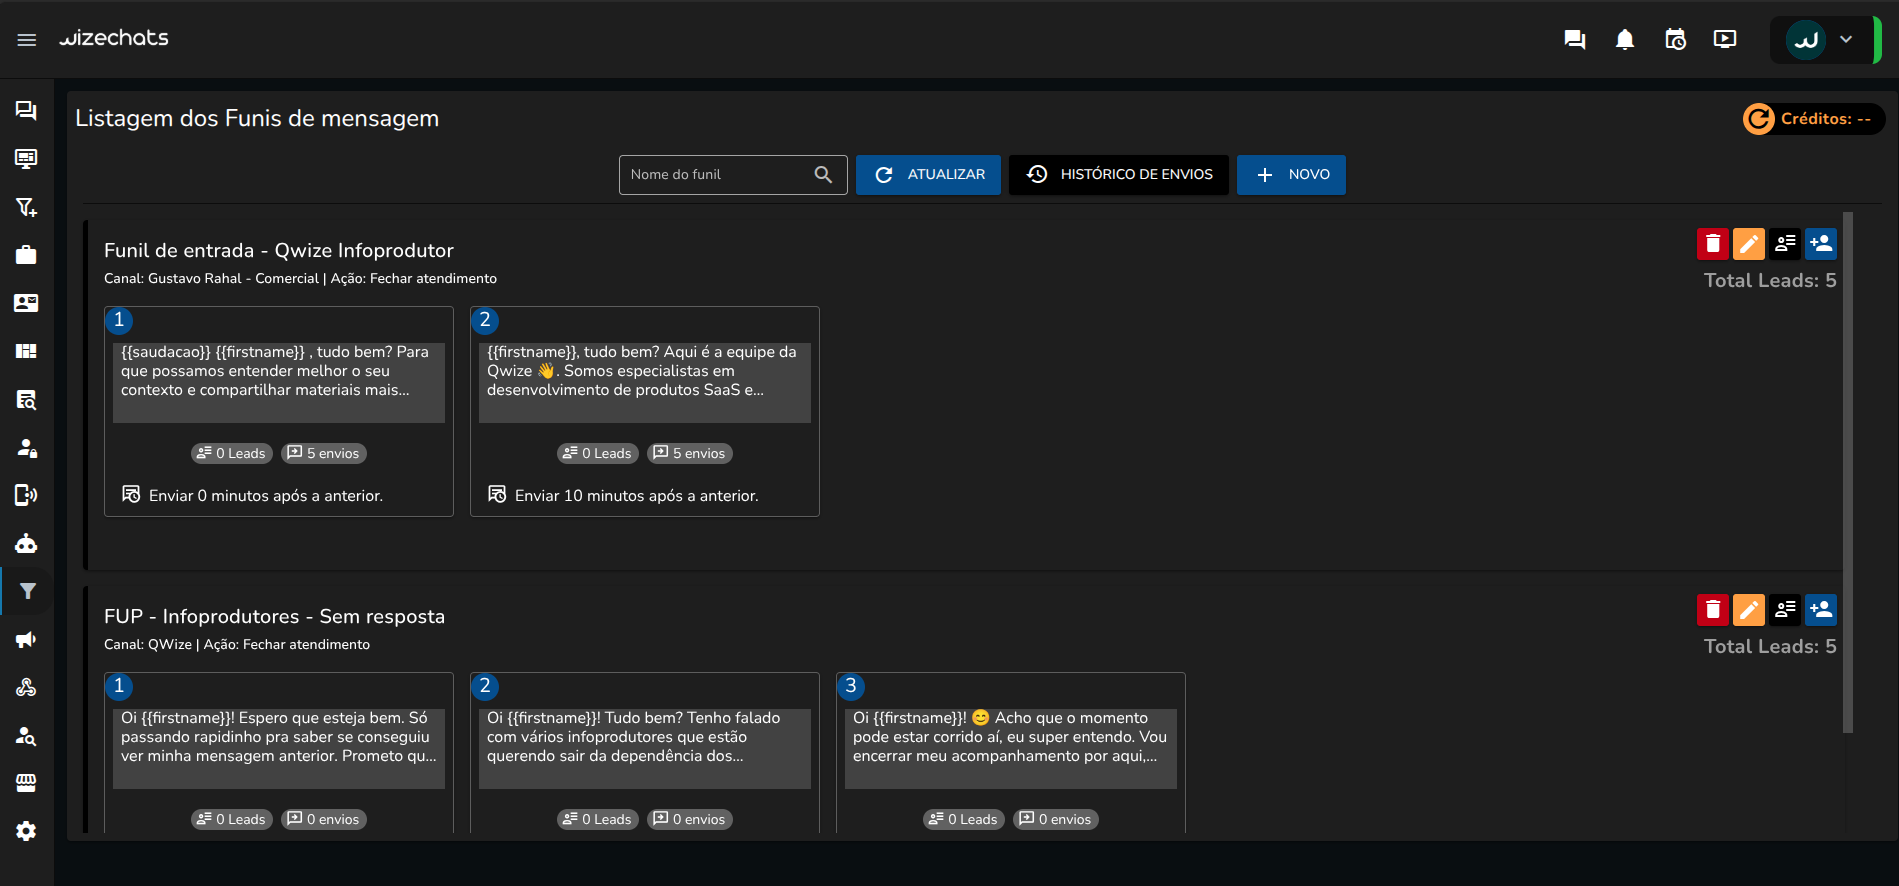
Task: Open the store icon in sidebar
Action: tap(27, 783)
